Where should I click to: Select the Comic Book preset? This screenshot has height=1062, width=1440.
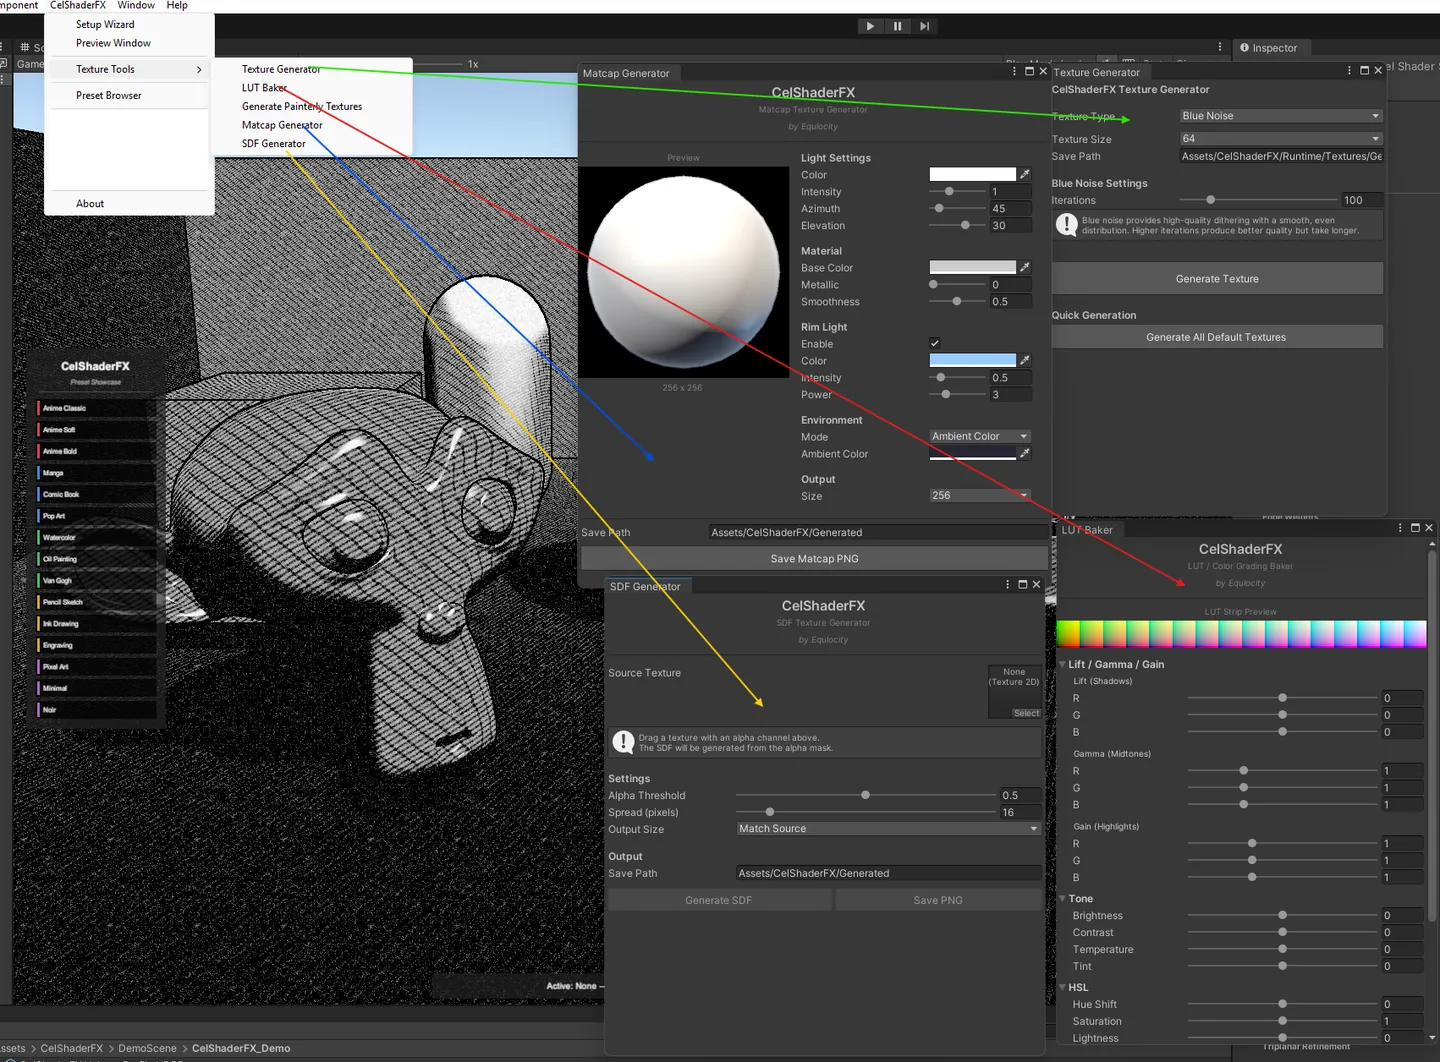pyautogui.click(x=97, y=494)
